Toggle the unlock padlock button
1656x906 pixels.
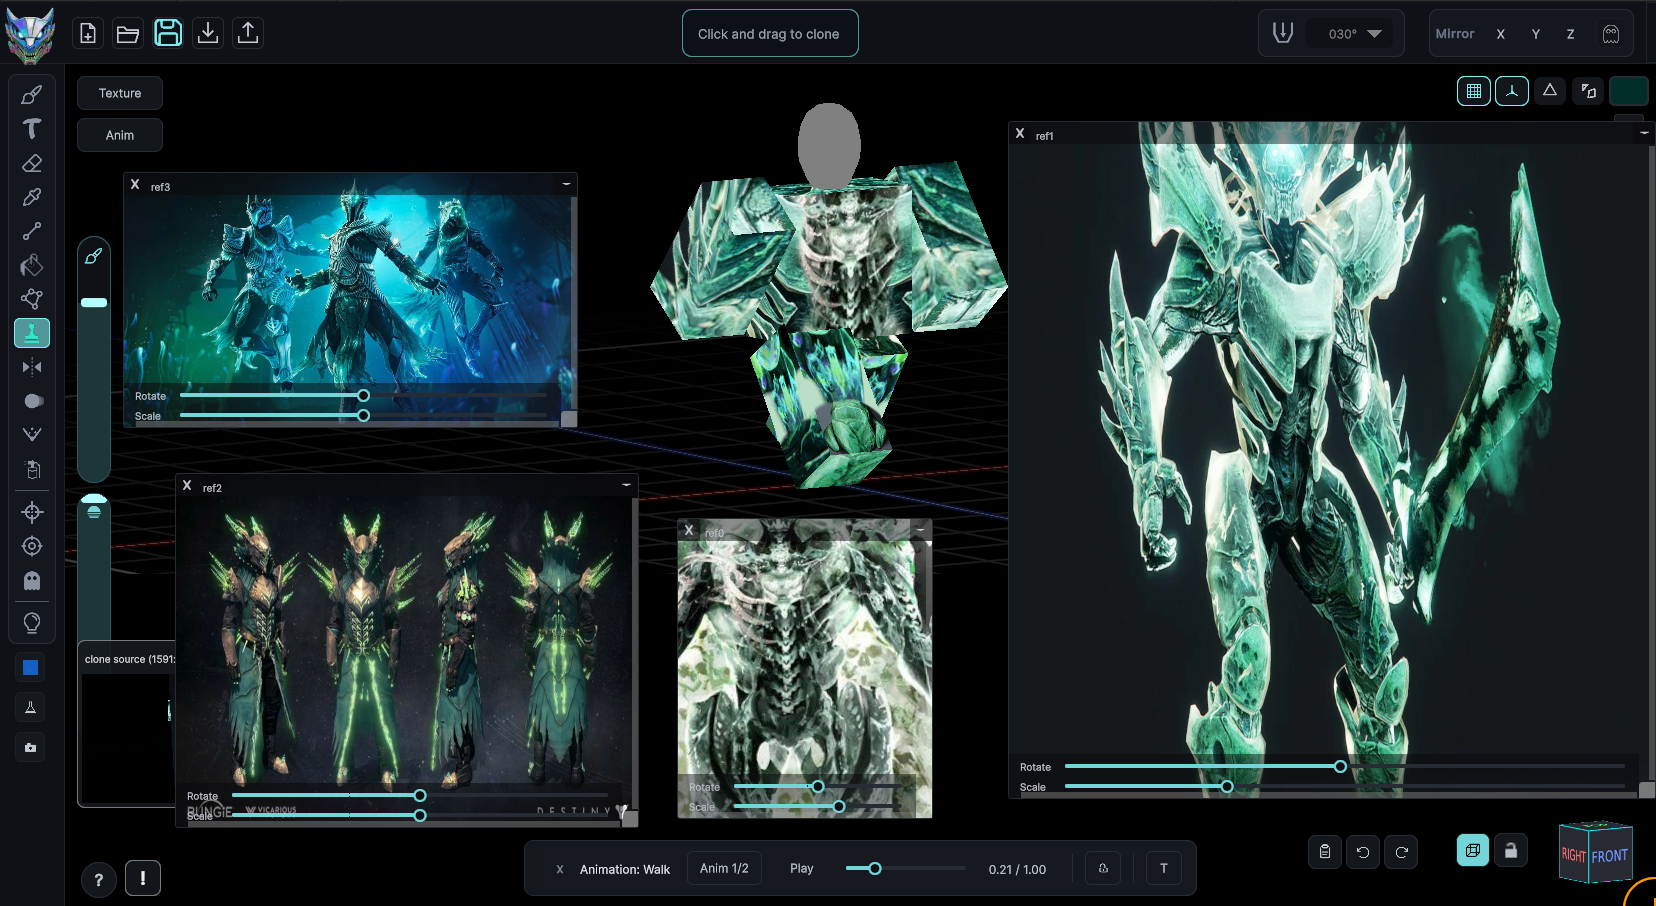[x=1511, y=850]
